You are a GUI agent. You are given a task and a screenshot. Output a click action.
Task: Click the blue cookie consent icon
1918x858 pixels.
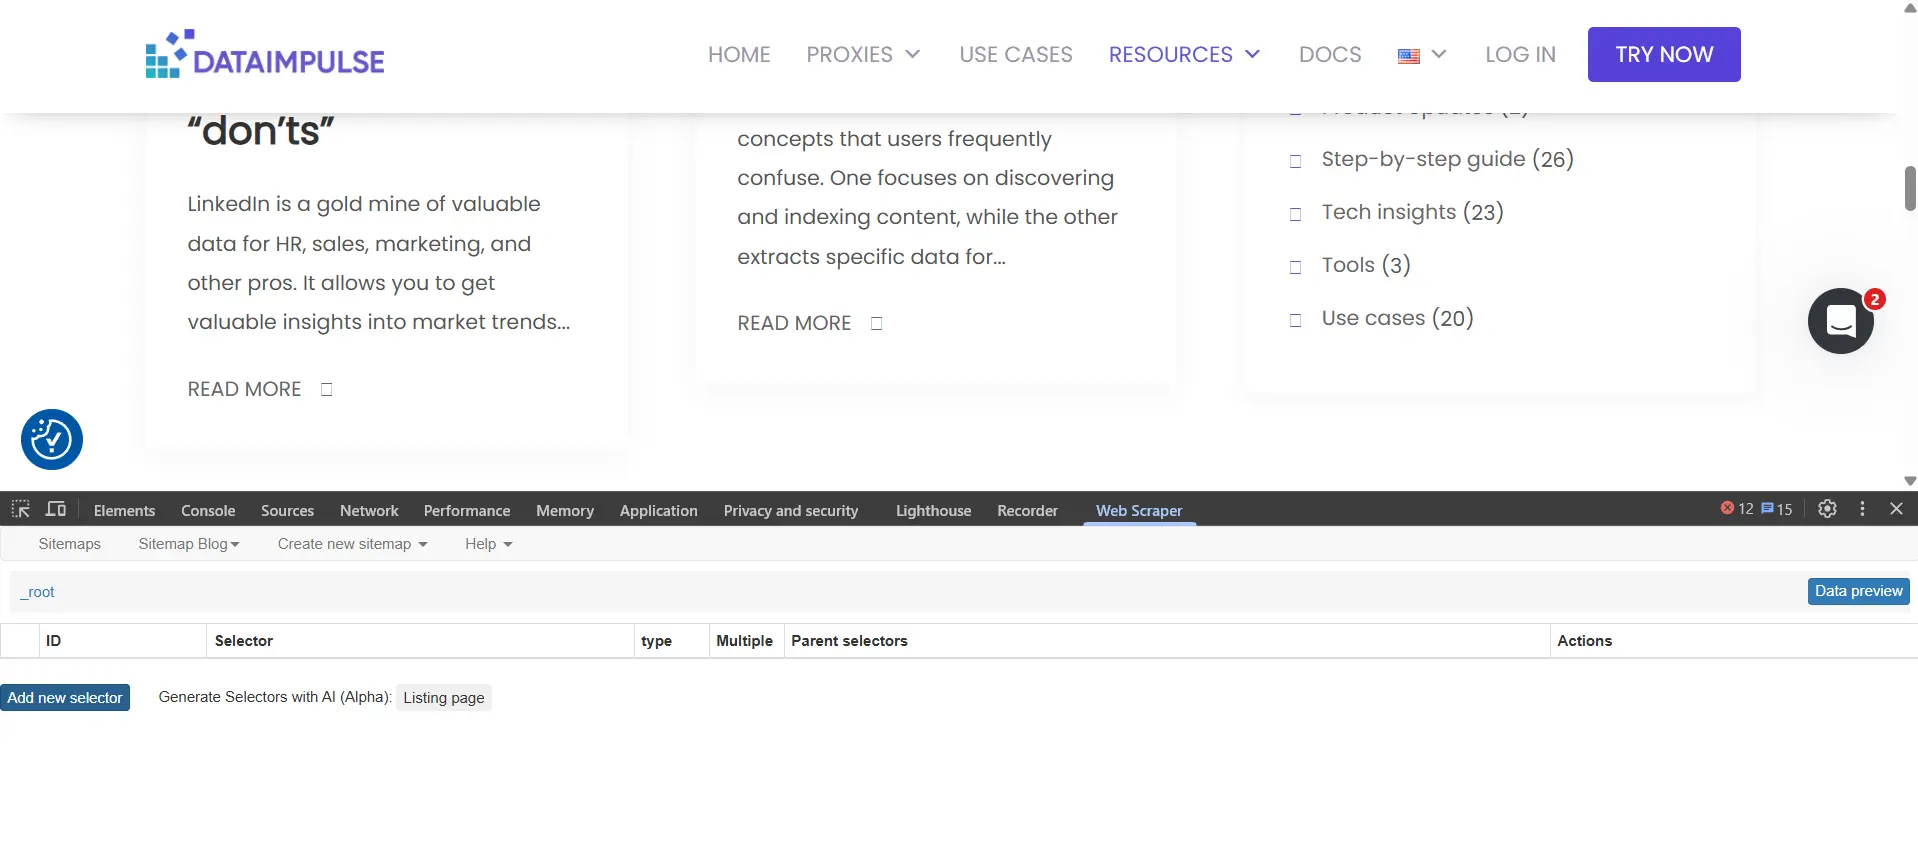point(52,440)
